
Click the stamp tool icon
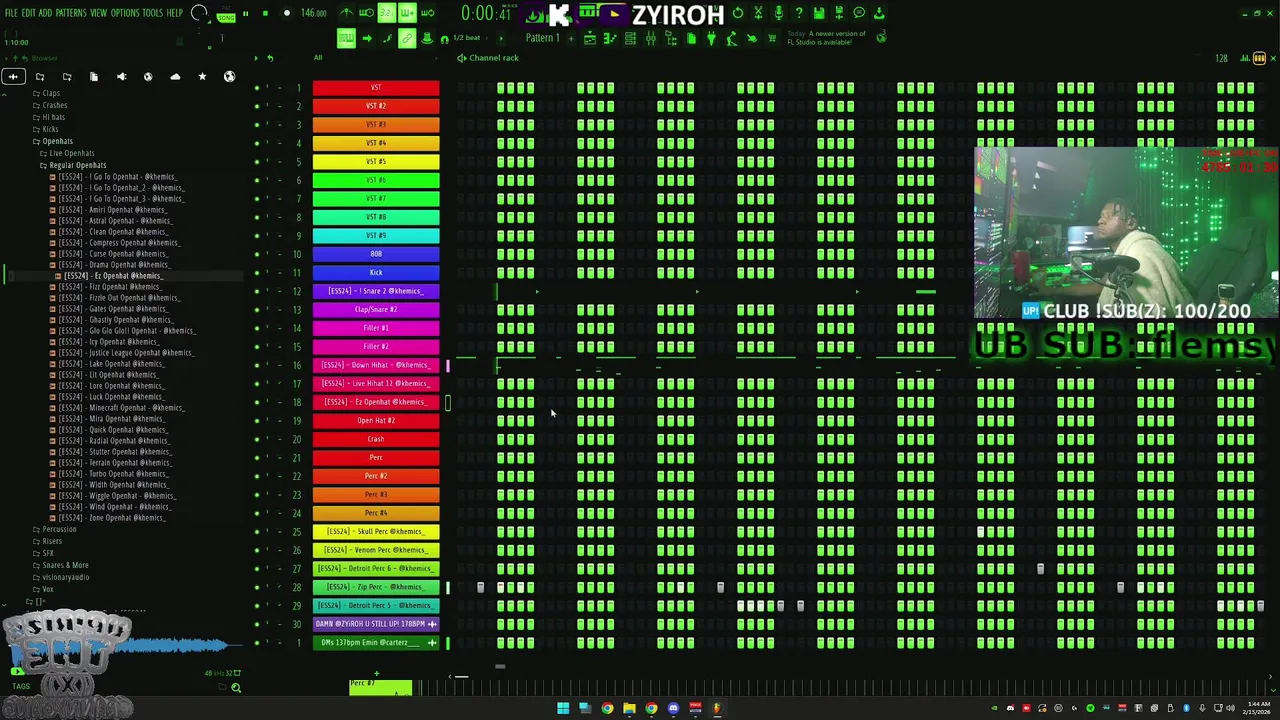pos(428,39)
